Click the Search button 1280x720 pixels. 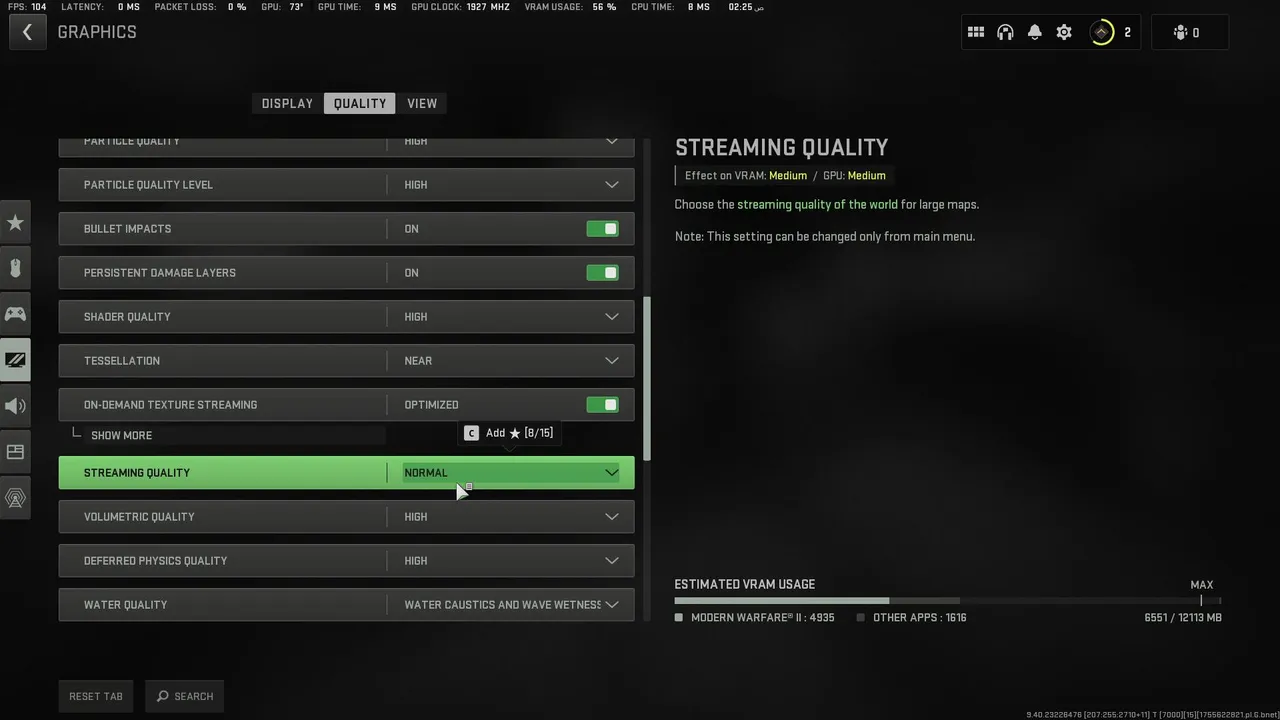(x=185, y=696)
